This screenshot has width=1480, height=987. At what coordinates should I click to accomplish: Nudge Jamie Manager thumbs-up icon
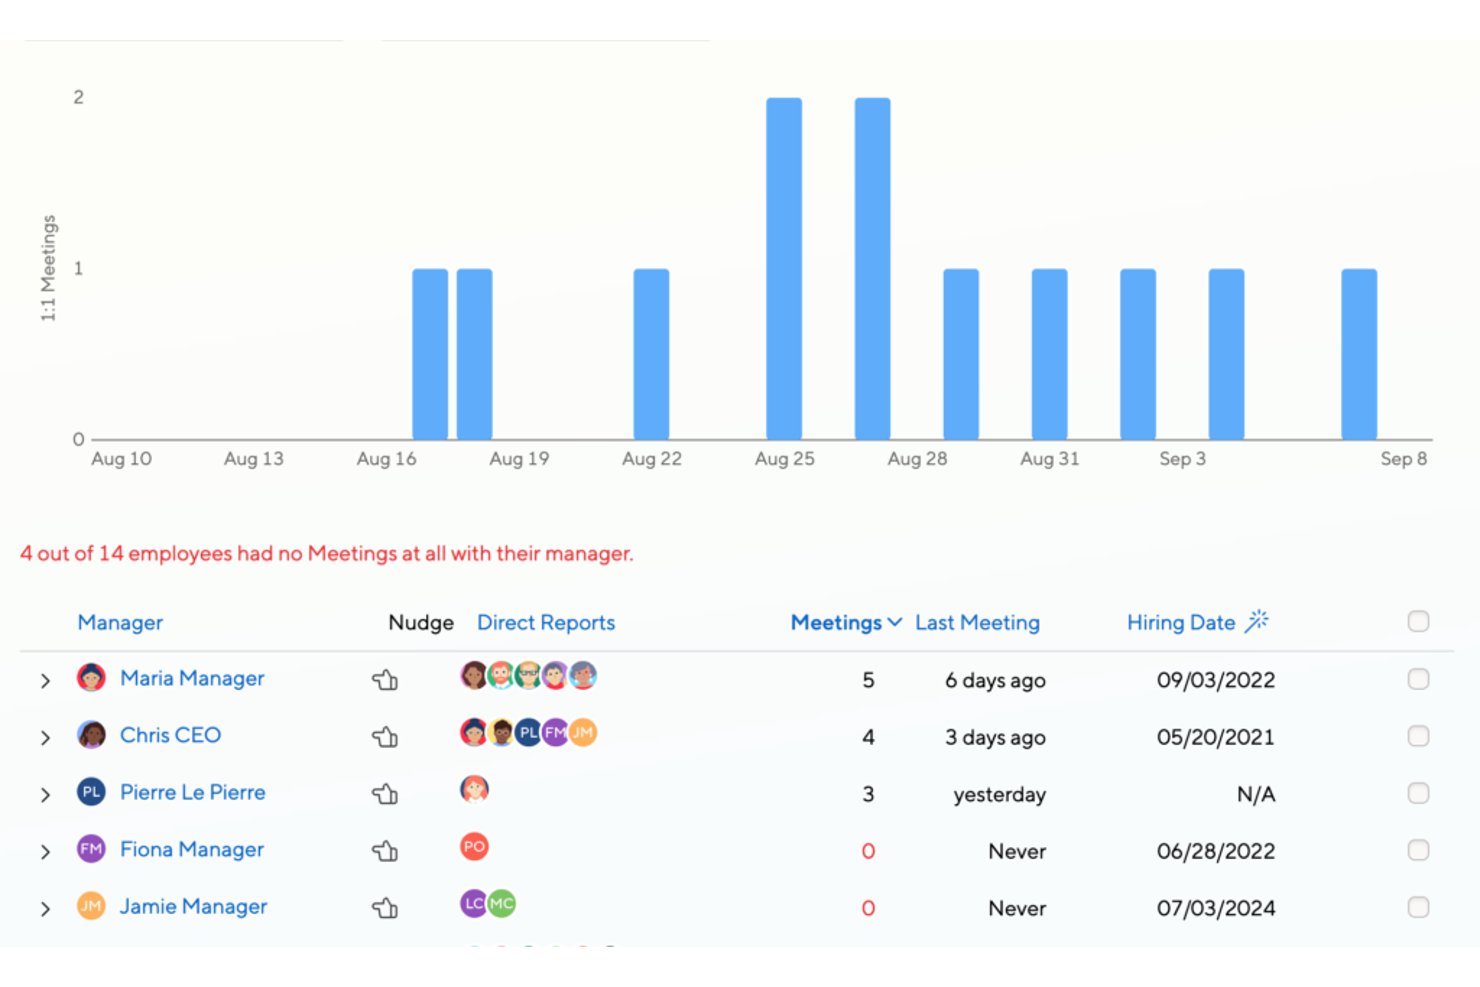coord(385,908)
